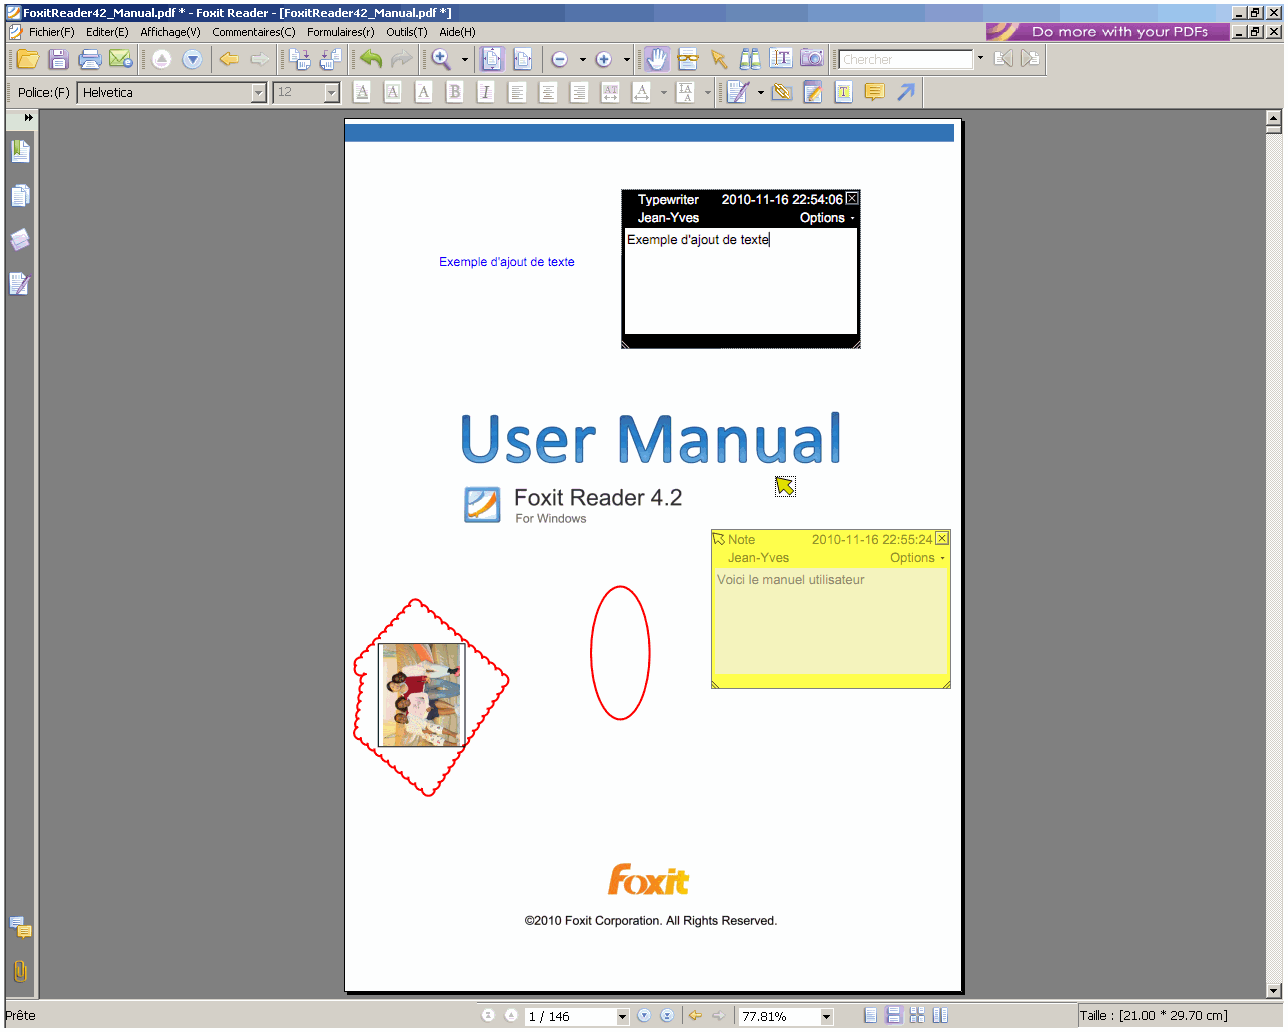The height and width of the screenshot is (1032, 1288).
Task: Open the Formulaires(r) menu
Action: click(x=340, y=32)
